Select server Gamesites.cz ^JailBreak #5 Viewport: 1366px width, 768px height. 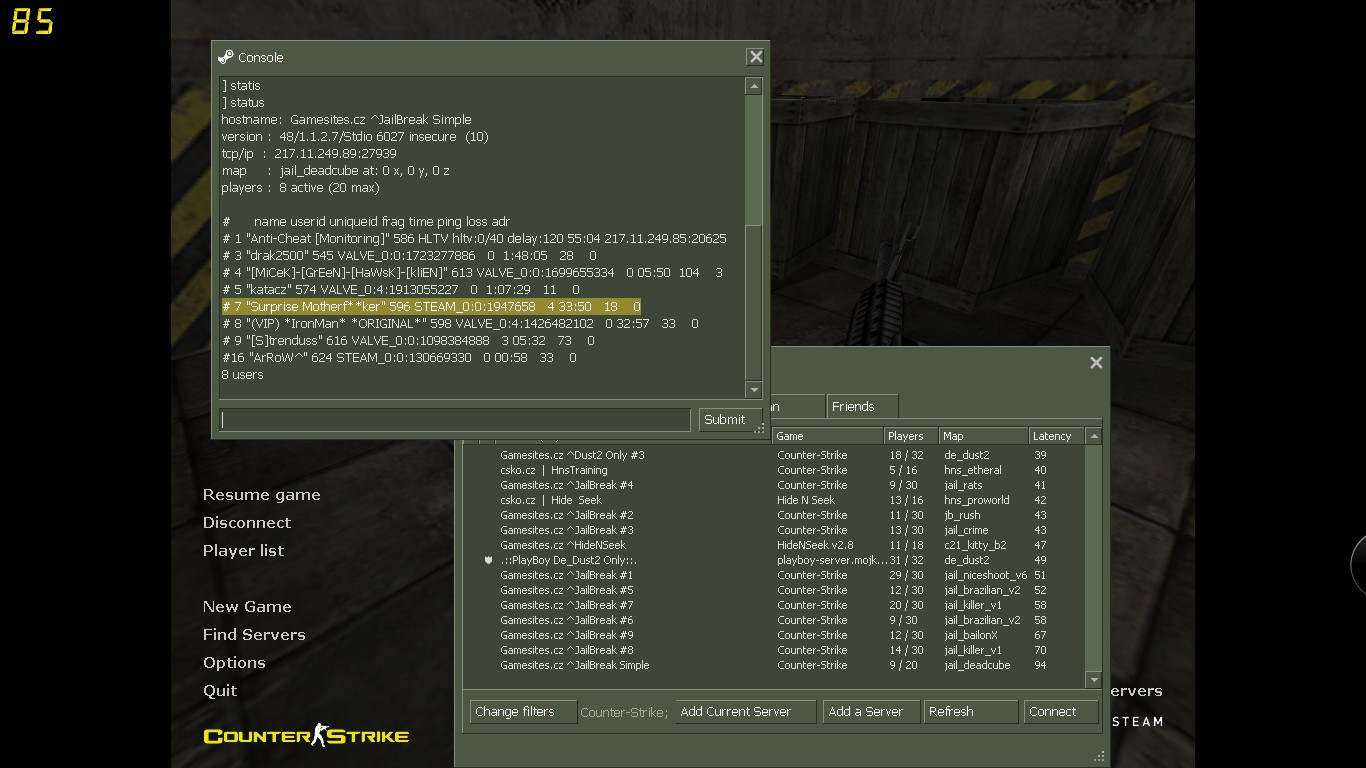pyautogui.click(x=776, y=590)
